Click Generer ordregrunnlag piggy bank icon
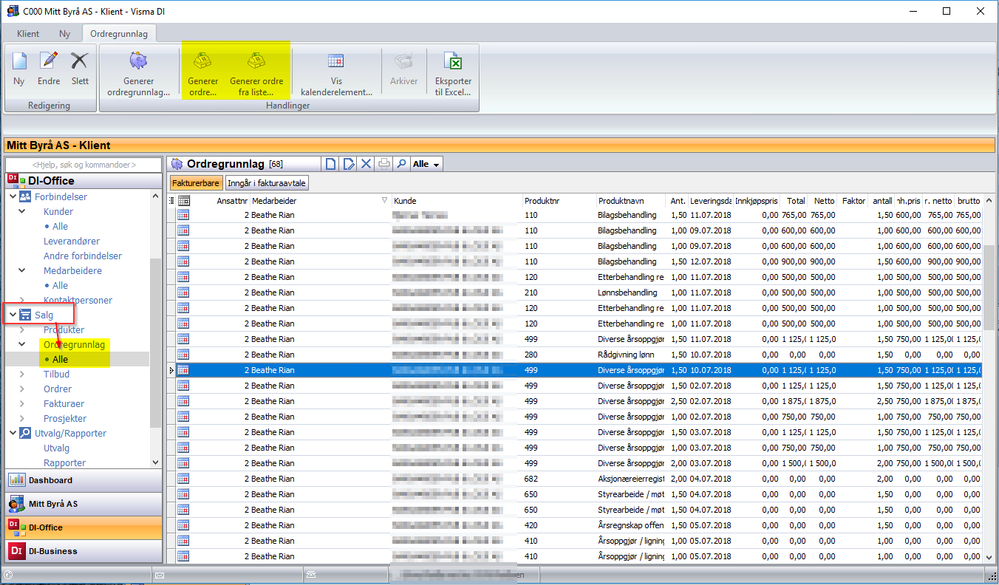The height and width of the screenshot is (585, 999). tap(138, 61)
